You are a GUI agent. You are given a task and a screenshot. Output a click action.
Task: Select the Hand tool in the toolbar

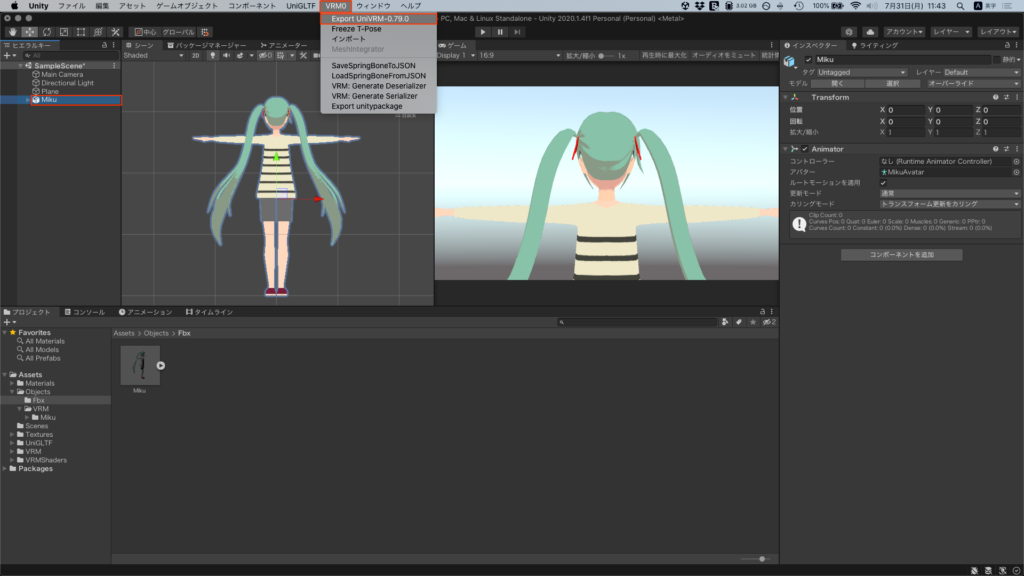coord(11,32)
